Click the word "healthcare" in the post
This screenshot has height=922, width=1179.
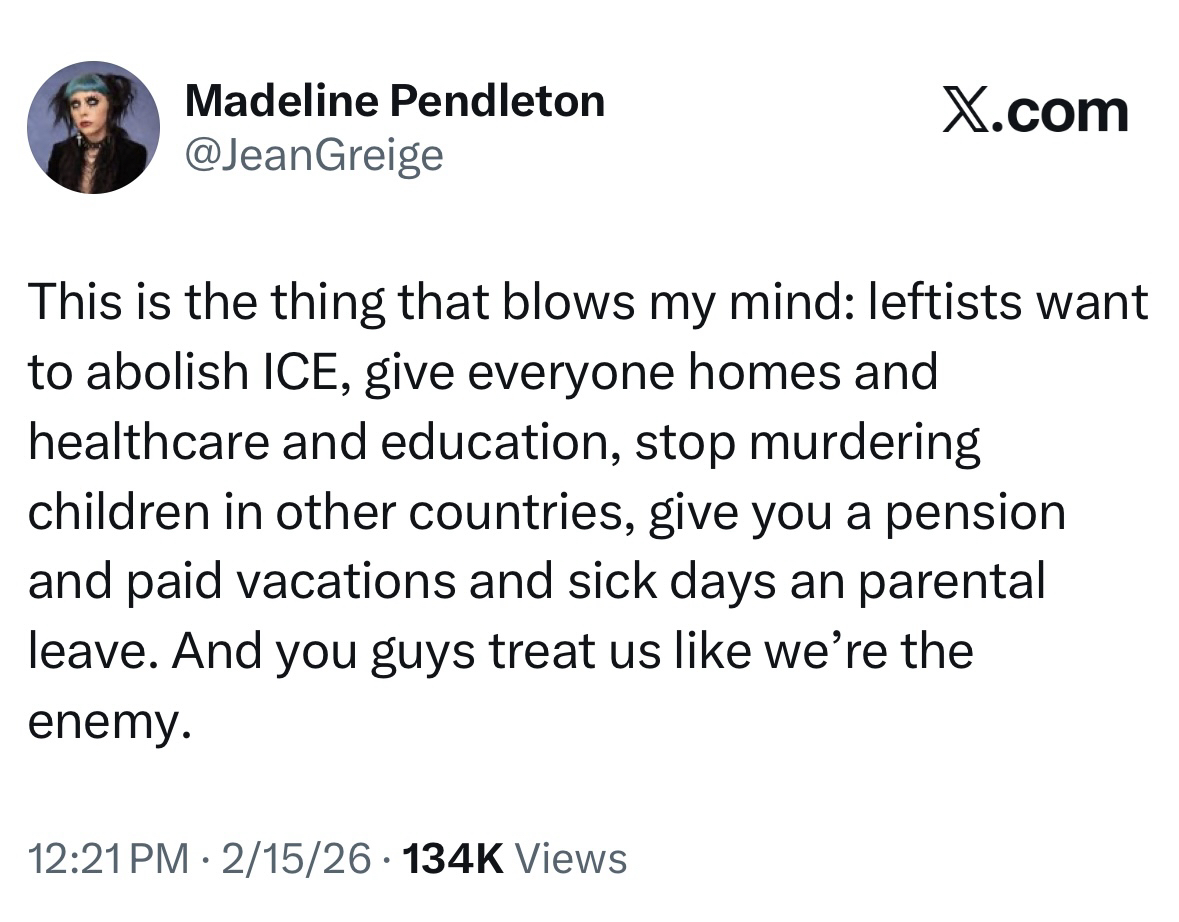(146, 443)
